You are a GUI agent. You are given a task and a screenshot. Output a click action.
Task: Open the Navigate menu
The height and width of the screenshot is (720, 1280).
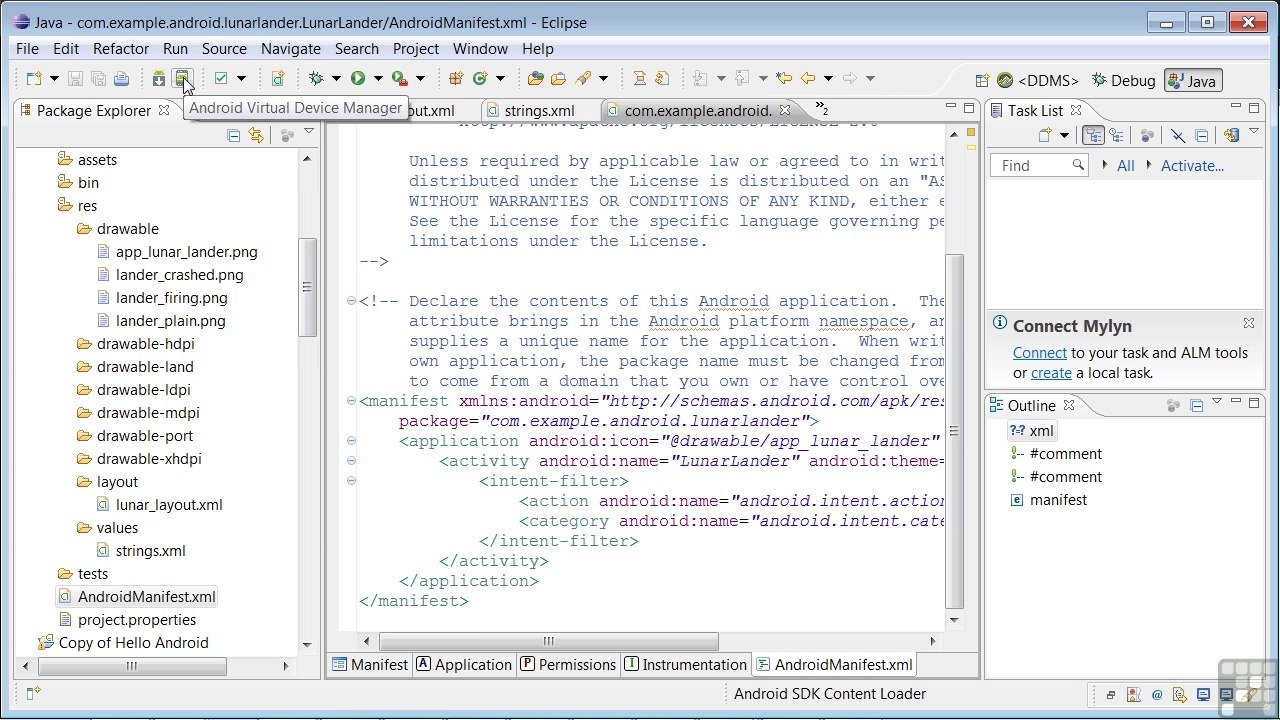tap(291, 48)
